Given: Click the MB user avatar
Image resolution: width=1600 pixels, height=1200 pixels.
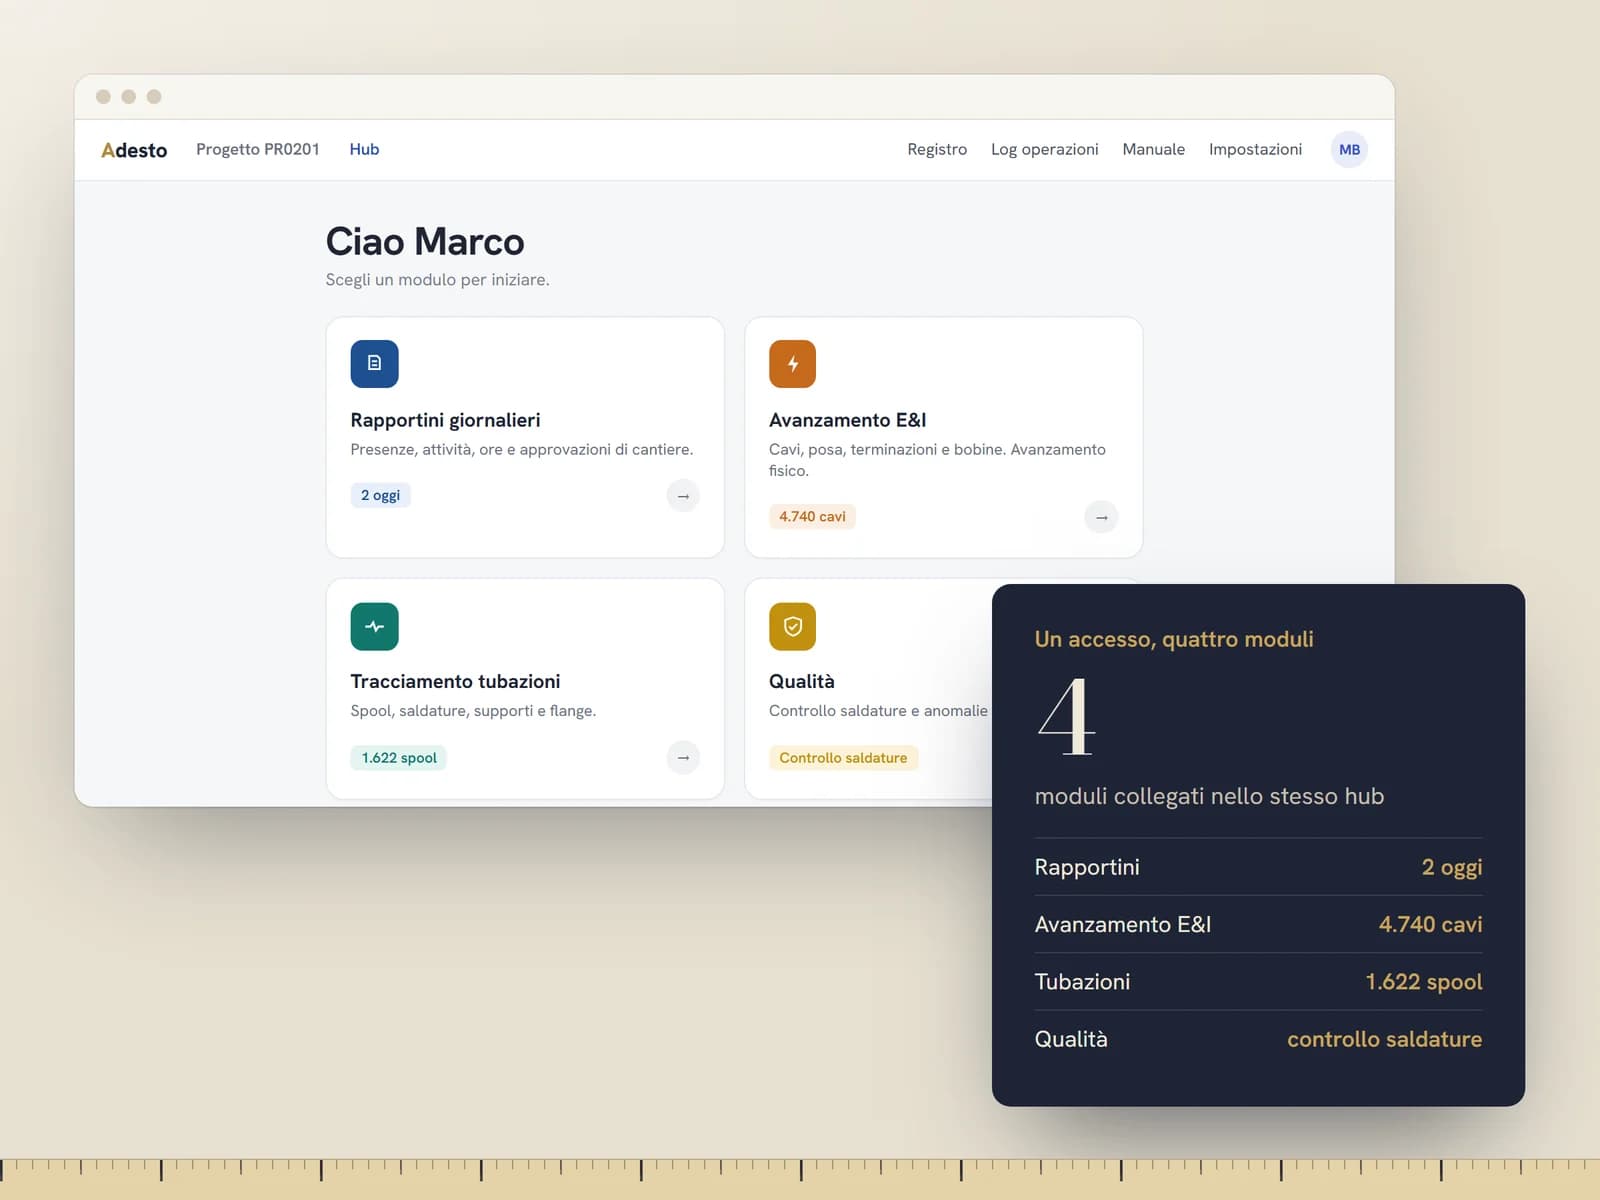Looking at the screenshot, I should (1349, 150).
